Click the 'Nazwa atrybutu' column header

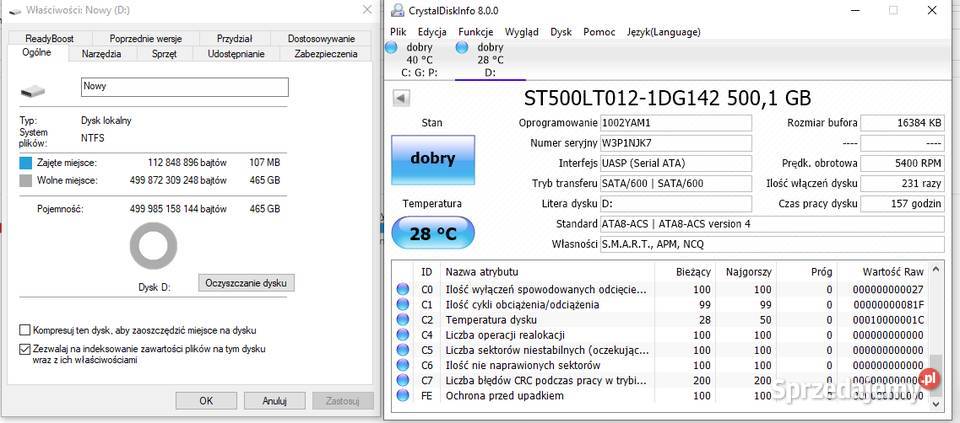(547, 271)
